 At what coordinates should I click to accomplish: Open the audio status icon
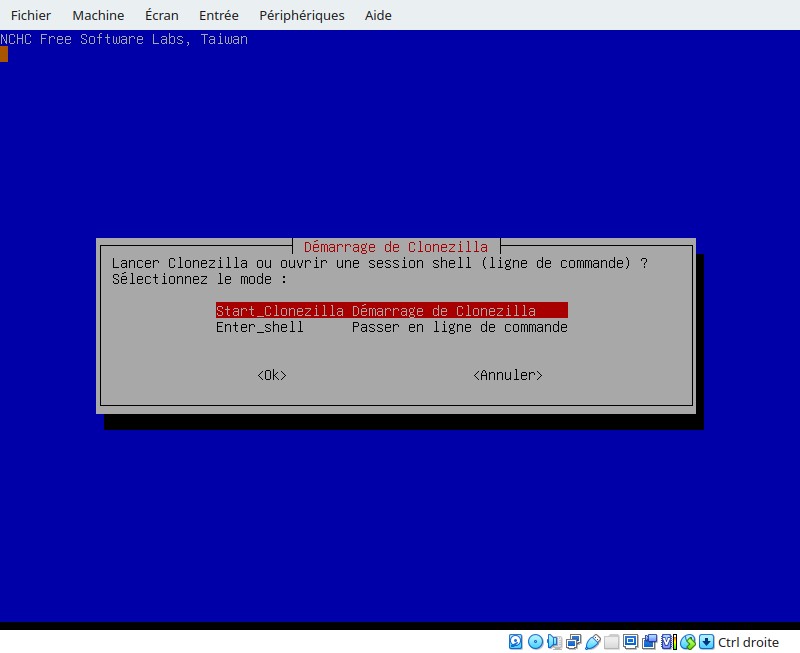coord(555,642)
